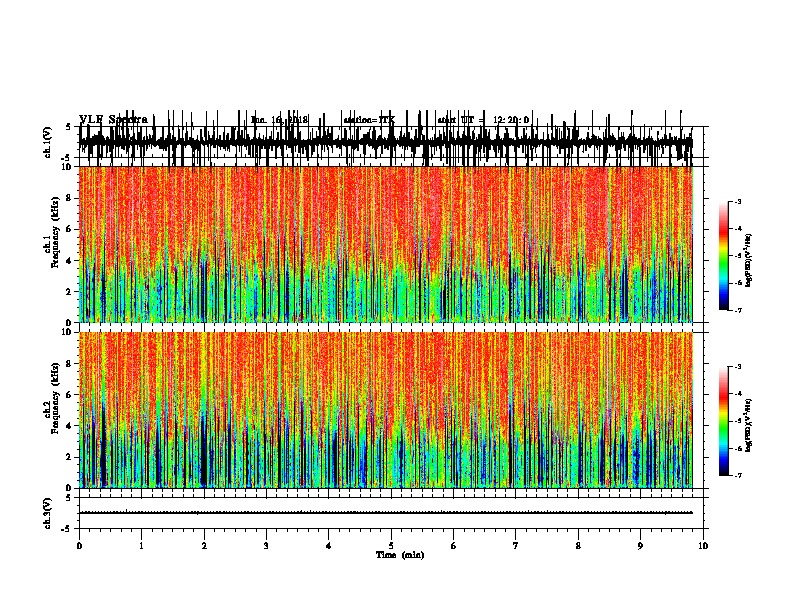Click the '-6' tick on ch.2 color bar
Image resolution: width=792 pixels, height=612 pixels.
(737, 448)
